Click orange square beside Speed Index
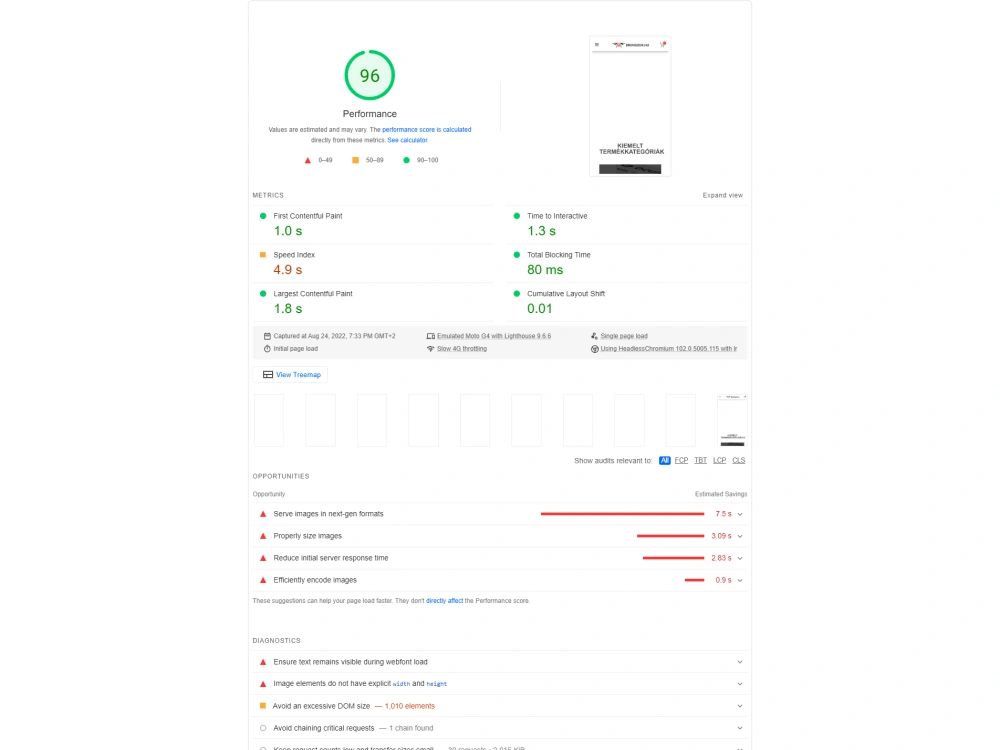 263,254
